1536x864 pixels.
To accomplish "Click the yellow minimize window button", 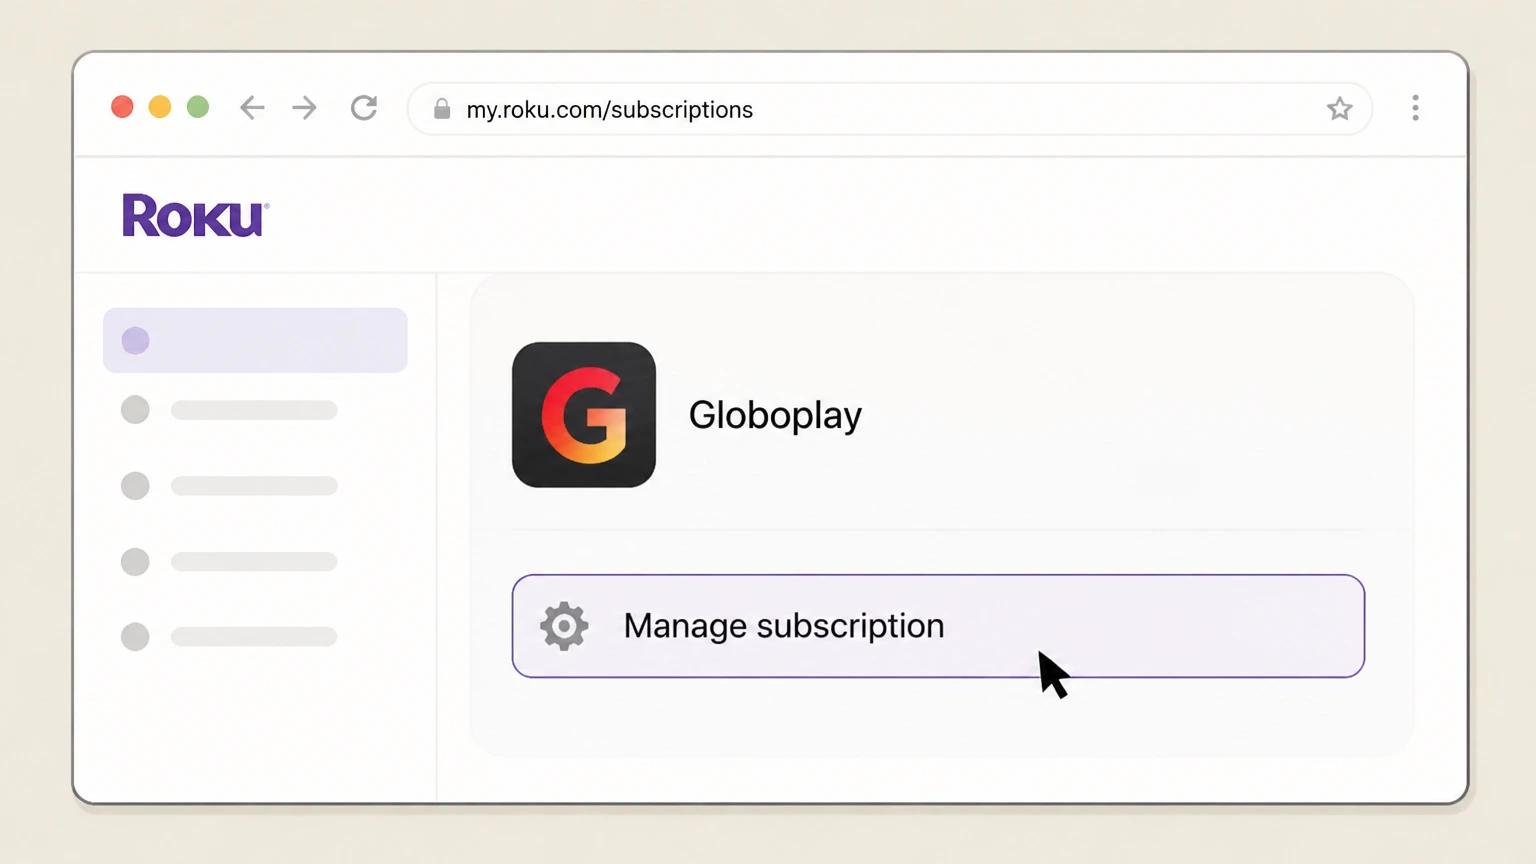I will [x=160, y=107].
